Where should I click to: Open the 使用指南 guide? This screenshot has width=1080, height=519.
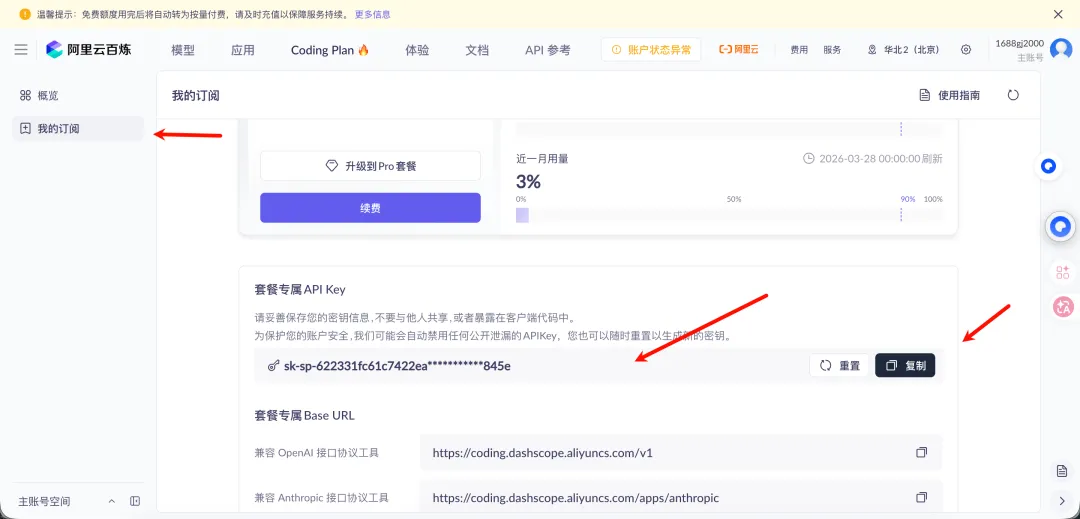pos(950,95)
